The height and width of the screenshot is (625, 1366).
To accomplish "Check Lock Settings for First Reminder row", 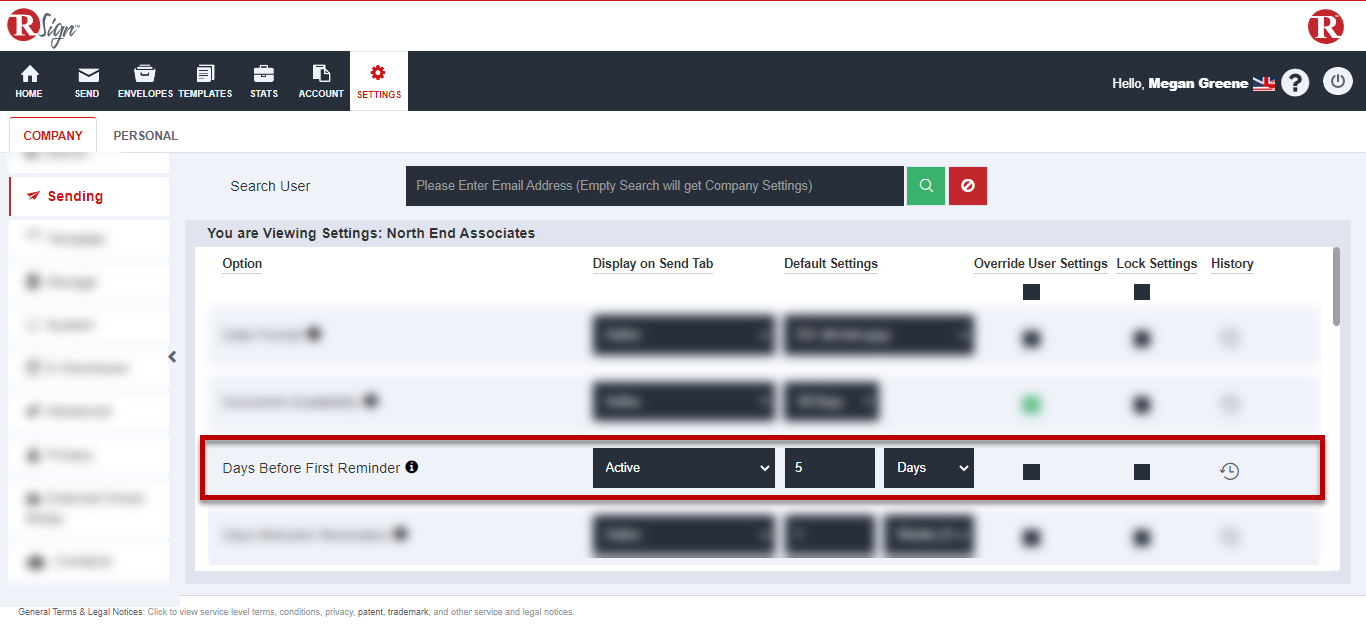I will click(x=1142, y=472).
